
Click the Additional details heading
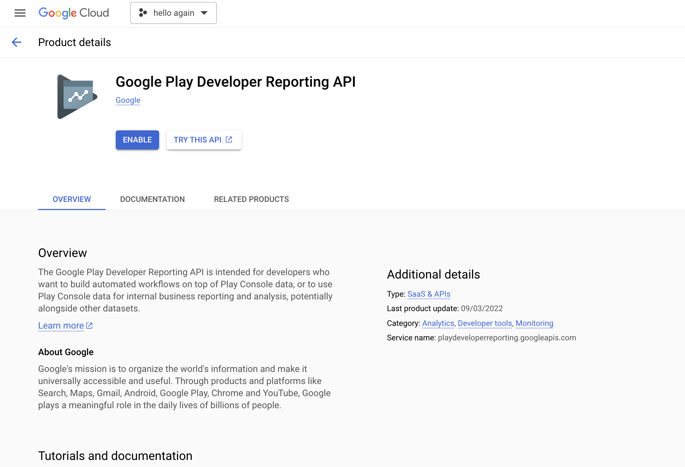click(x=433, y=274)
